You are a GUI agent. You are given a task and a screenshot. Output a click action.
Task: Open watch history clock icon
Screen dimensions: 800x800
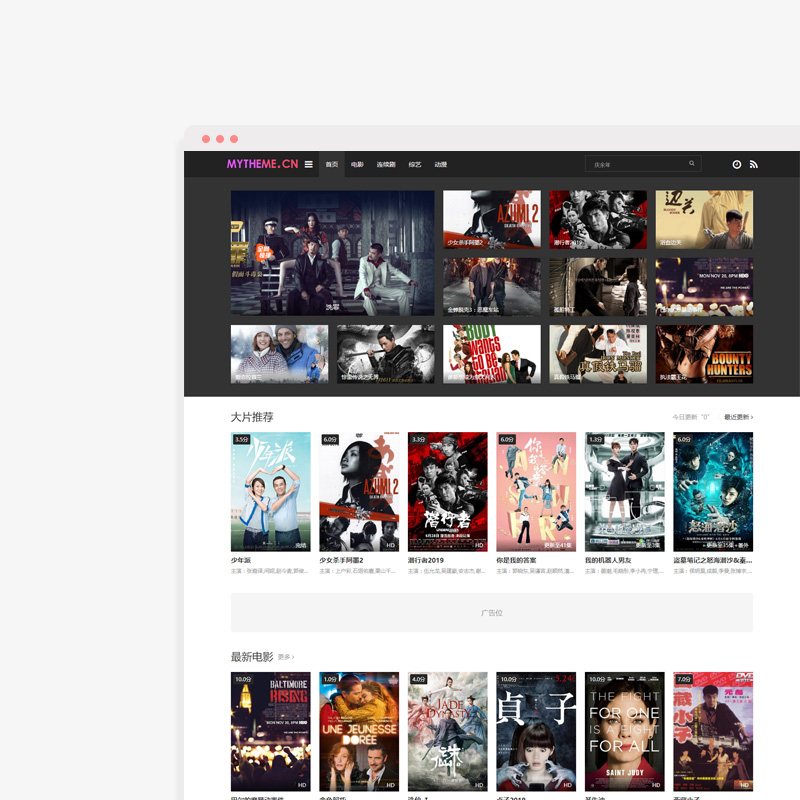click(x=737, y=164)
